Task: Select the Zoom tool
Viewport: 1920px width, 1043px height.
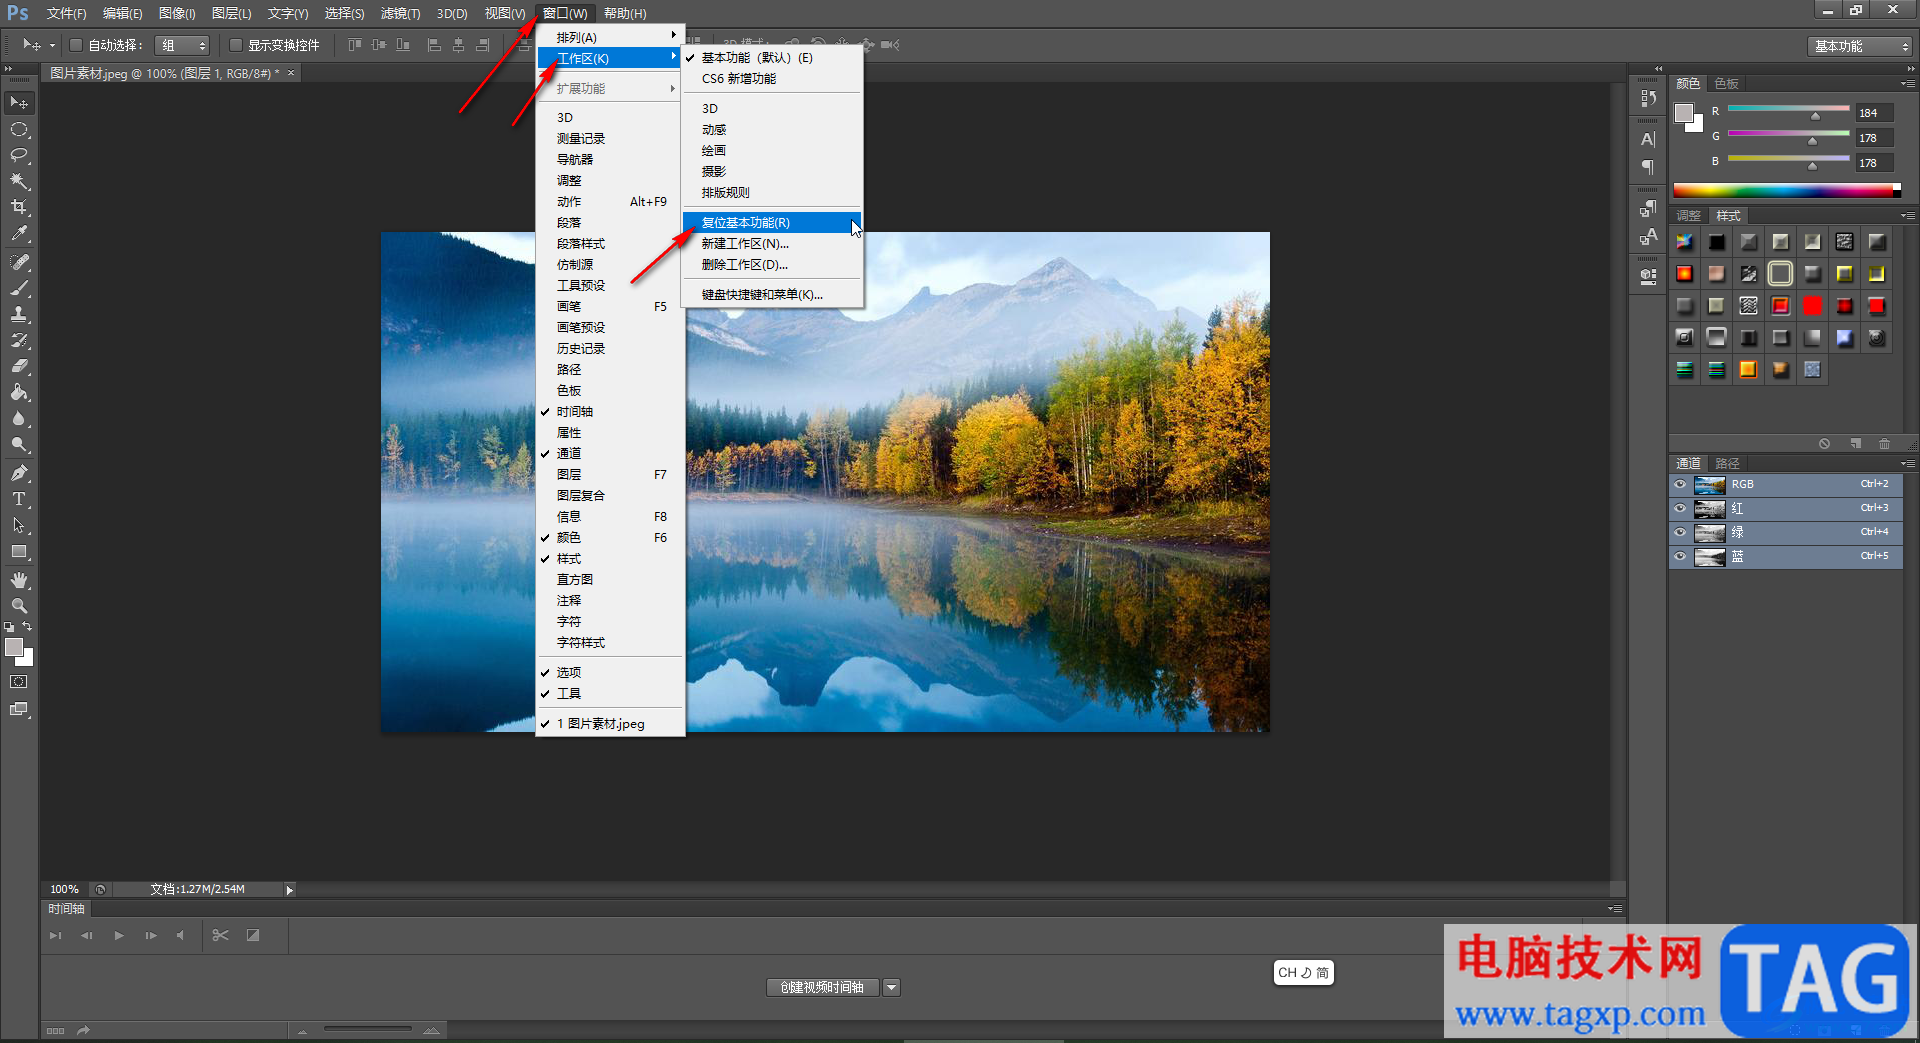Action: 19,606
